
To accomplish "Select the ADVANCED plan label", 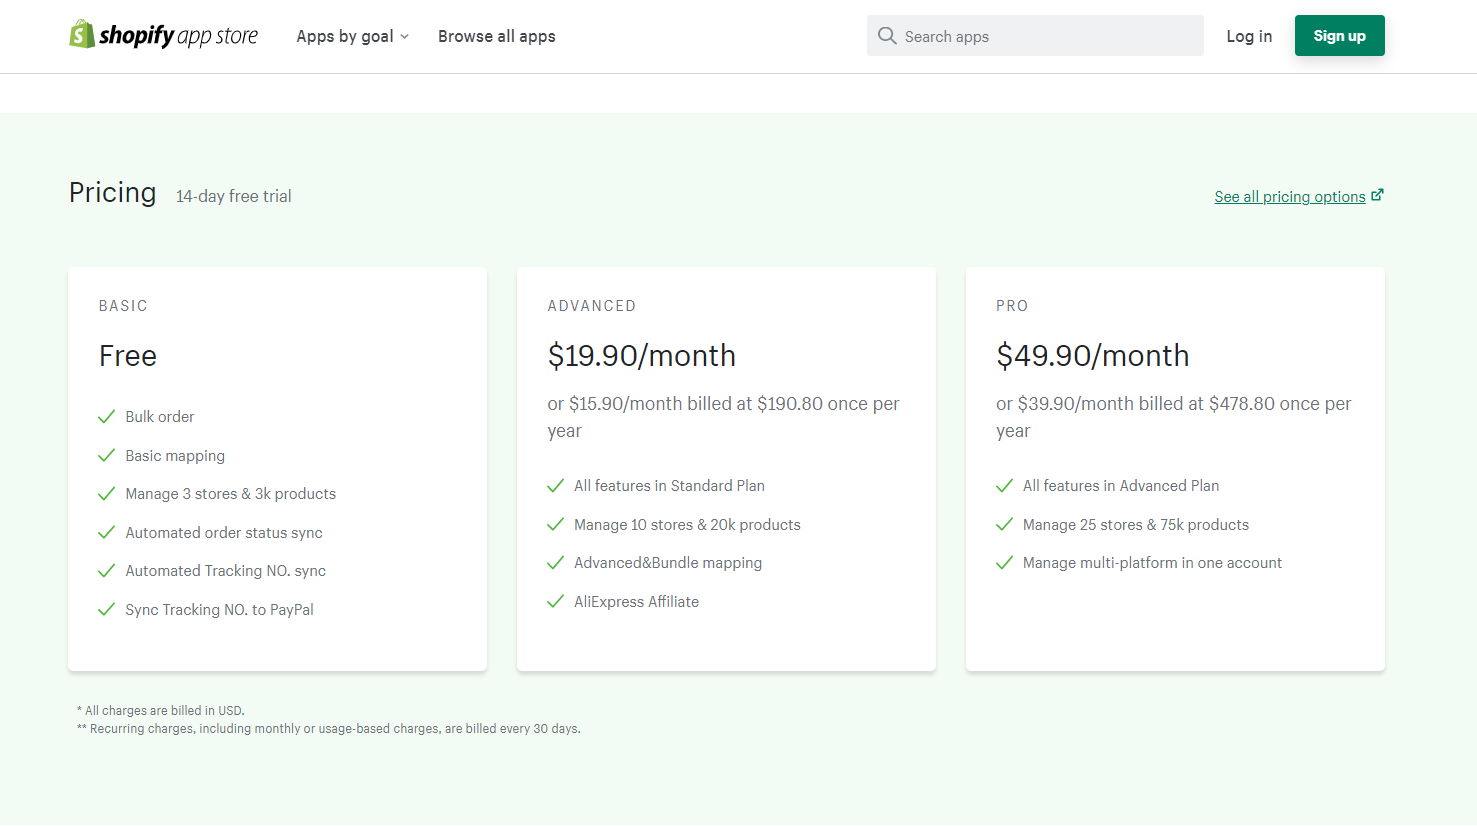I will tap(592, 306).
